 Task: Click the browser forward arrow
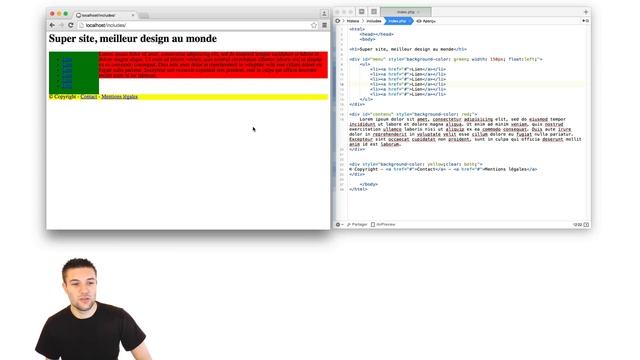pos(61,25)
